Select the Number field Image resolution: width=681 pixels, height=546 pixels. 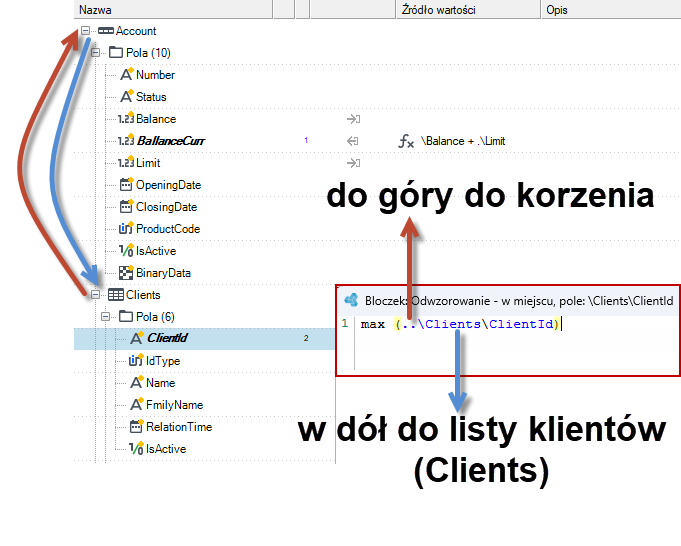coord(155,75)
